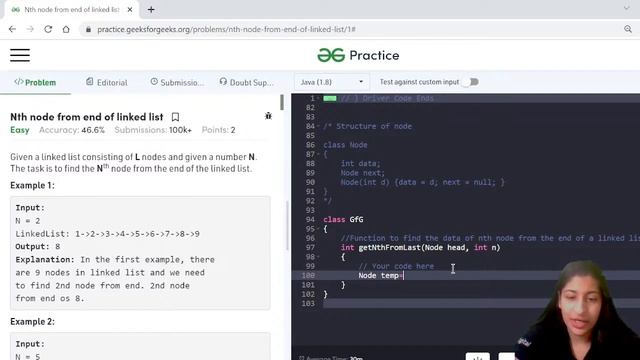This screenshot has width=640, height=360.
Task: Reload the current page
Action: pos(48,29)
